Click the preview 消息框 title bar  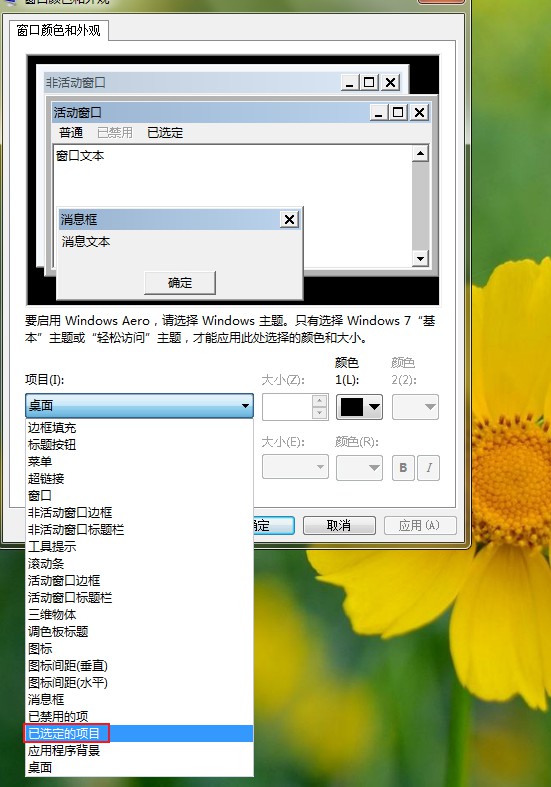[169, 219]
